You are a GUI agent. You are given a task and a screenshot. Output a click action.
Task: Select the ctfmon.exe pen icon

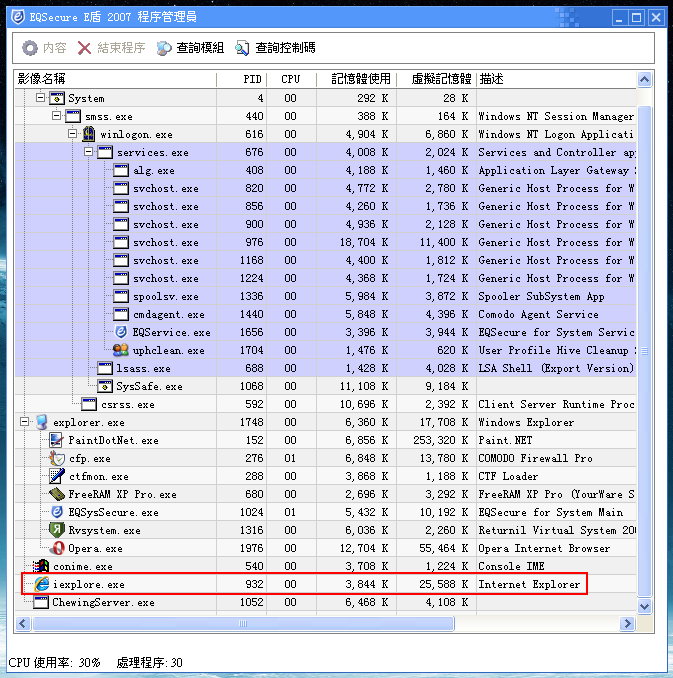click(57, 476)
